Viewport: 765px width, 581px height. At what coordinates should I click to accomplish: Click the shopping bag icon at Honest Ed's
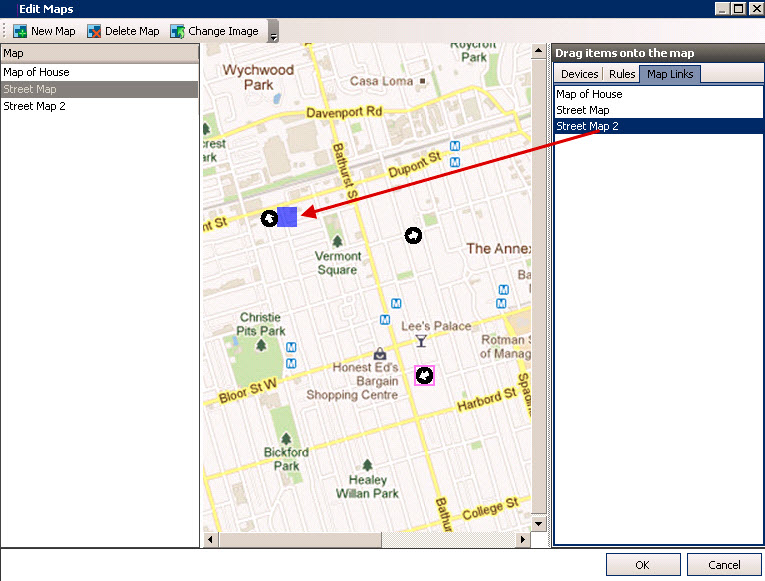(x=380, y=353)
